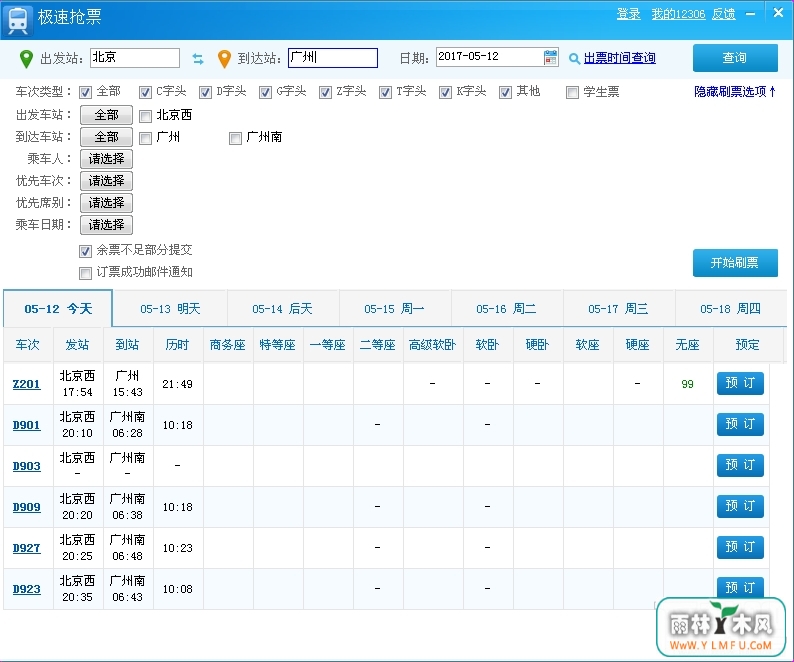Image resolution: width=794 pixels, height=662 pixels.
Task: Uncheck the D字头 checkbox
Action: click(x=205, y=92)
